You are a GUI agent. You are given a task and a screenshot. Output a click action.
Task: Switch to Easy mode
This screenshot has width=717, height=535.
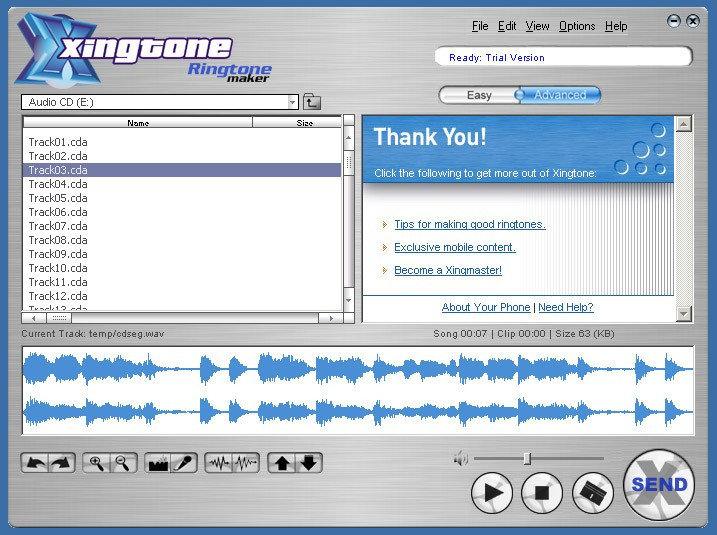coord(479,95)
